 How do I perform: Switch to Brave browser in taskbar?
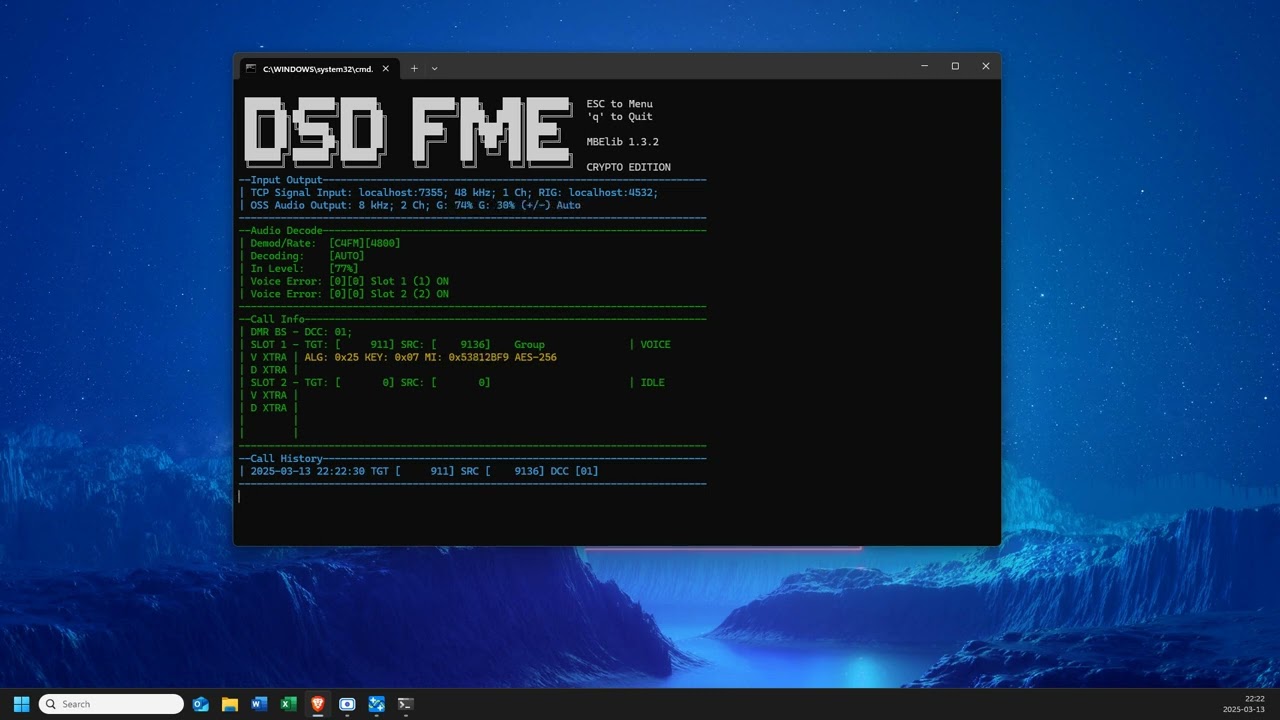point(318,704)
